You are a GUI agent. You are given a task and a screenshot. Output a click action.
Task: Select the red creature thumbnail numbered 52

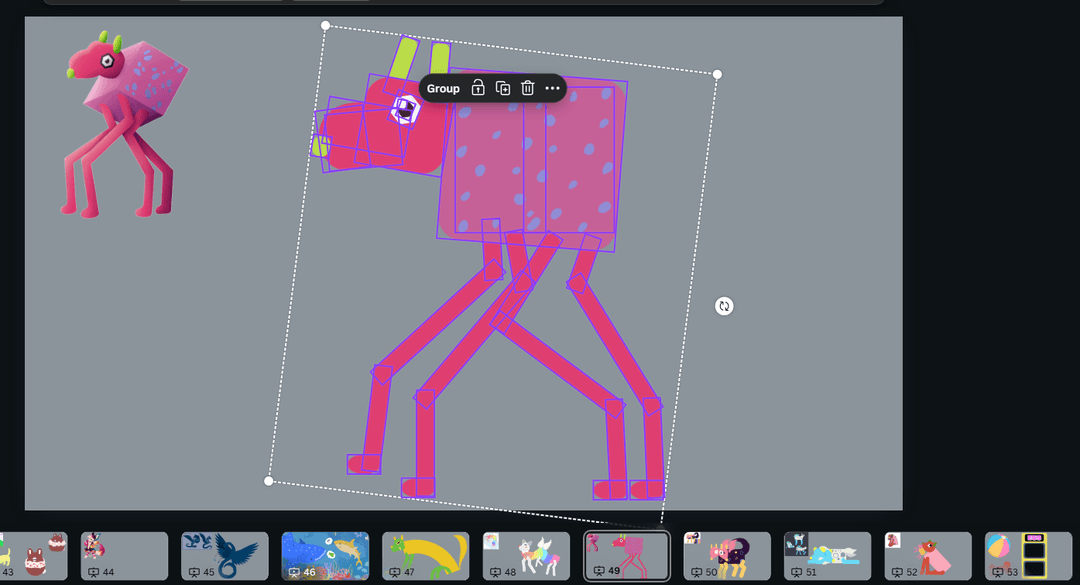pyautogui.click(x=927, y=553)
